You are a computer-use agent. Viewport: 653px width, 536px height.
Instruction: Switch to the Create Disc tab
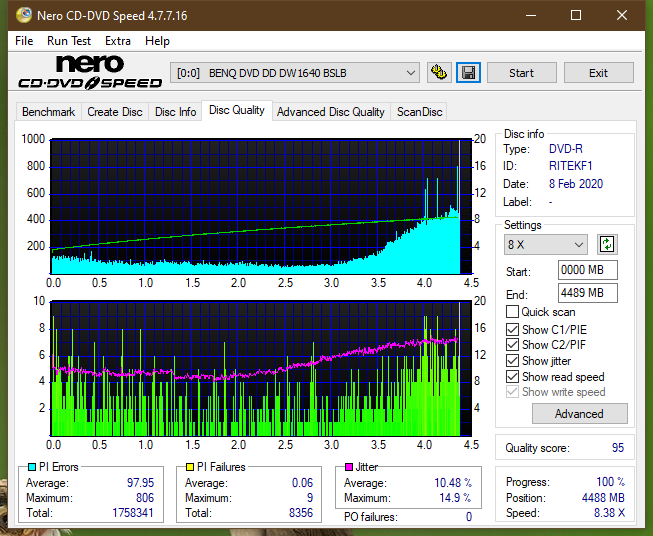point(115,112)
